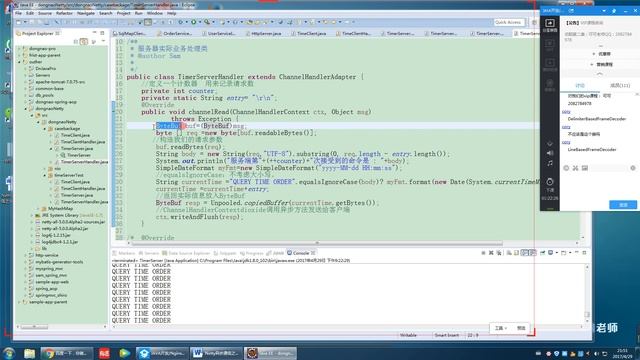Open the Markers view tab

pyautogui.click(x=124, y=253)
